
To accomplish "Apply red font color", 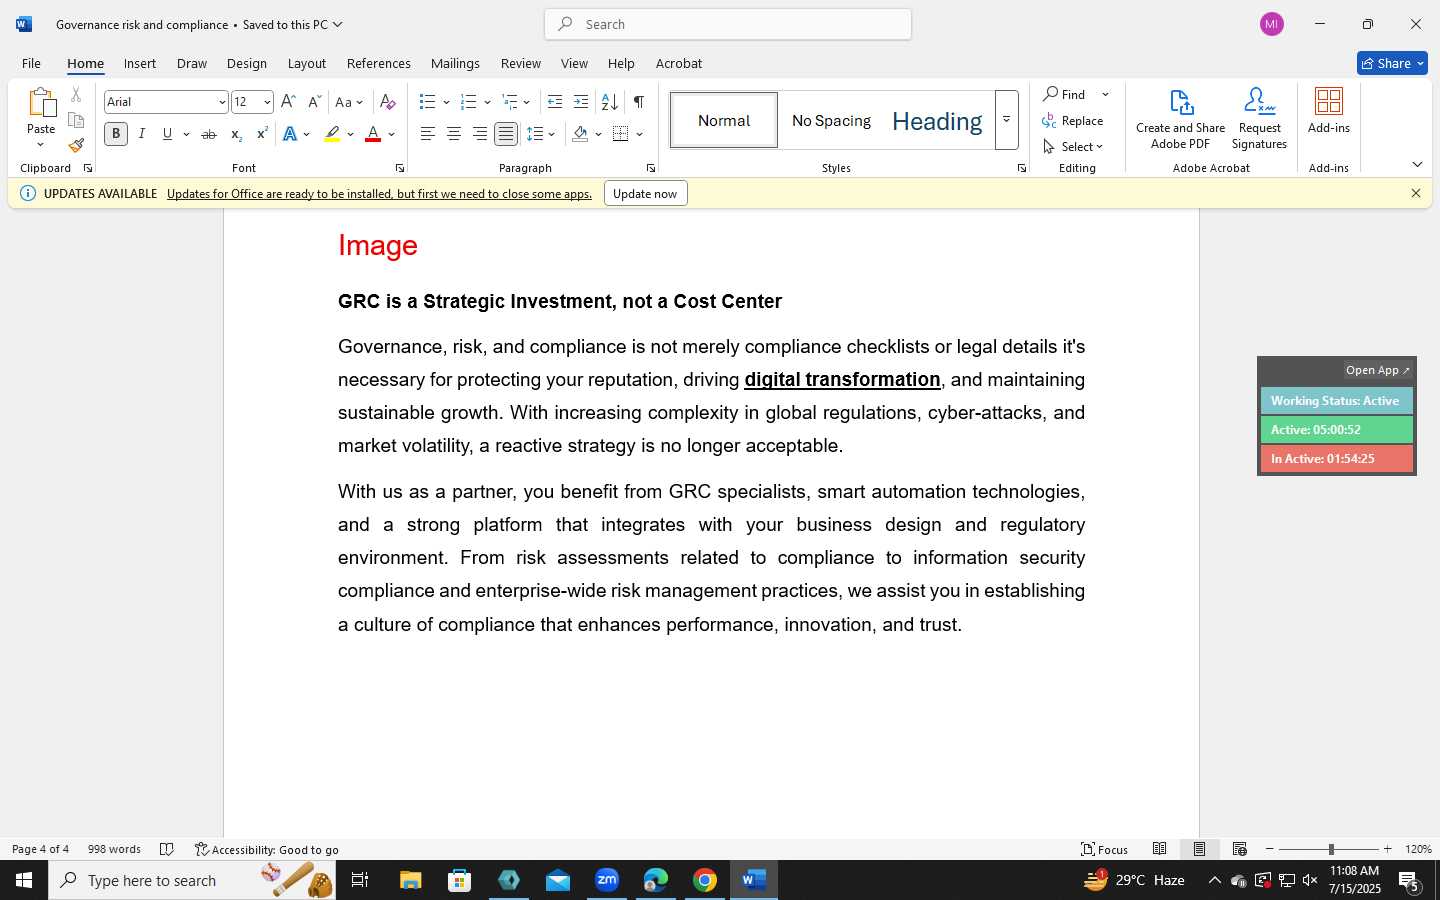I will pyautogui.click(x=373, y=134).
